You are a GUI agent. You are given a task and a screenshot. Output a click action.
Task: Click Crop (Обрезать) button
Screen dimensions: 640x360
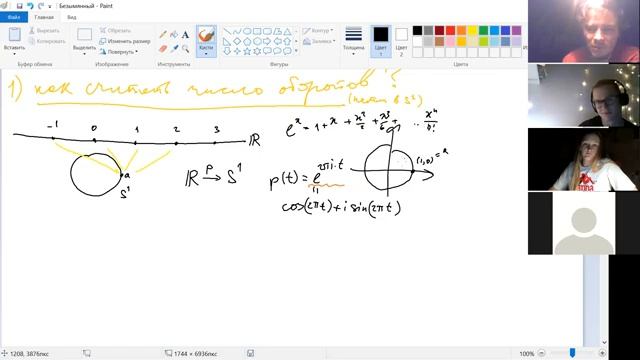116,31
